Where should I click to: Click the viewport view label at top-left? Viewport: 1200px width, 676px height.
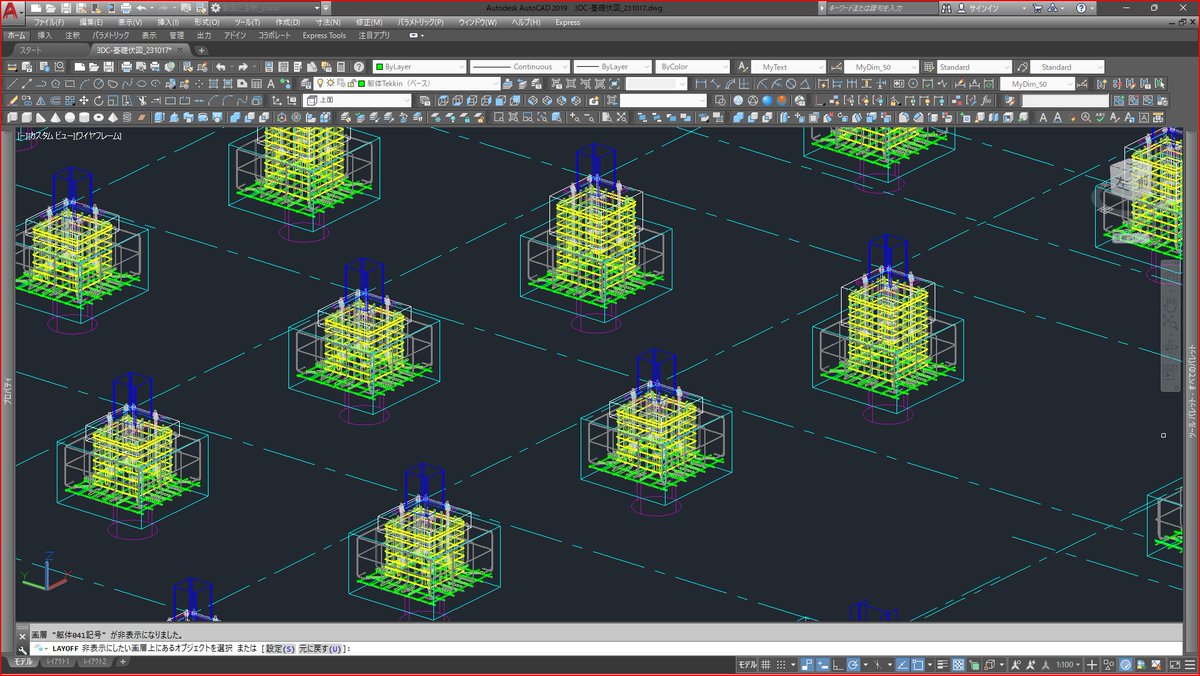(68, 135)
